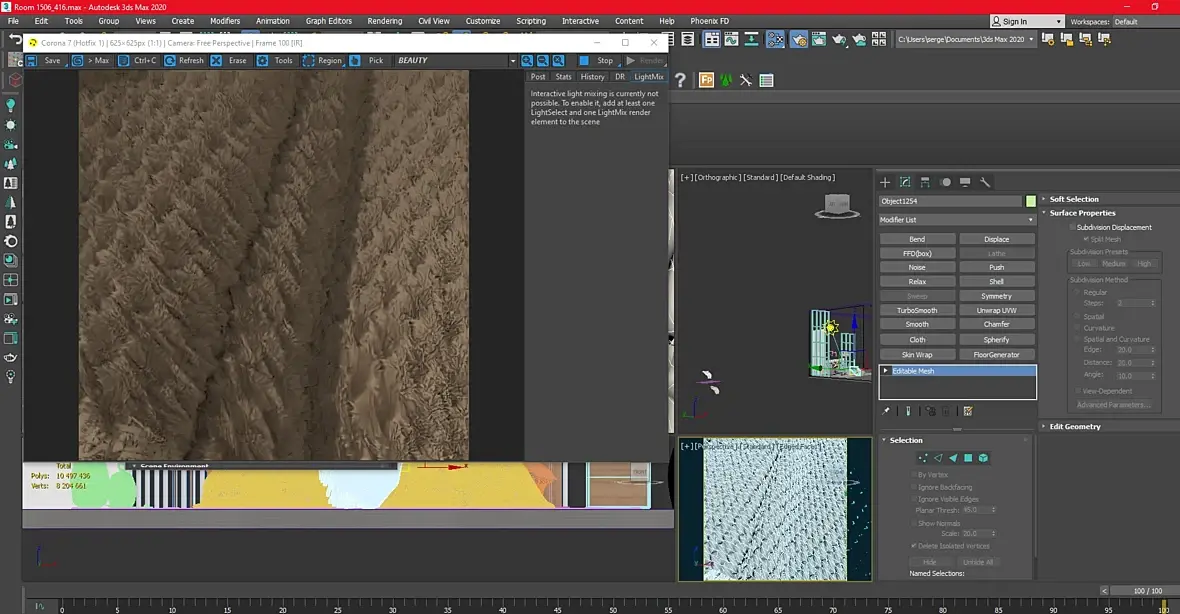Open the Utilities wrench panel tab
This screenshot has height=614, width=1180.
pos(984,182)
